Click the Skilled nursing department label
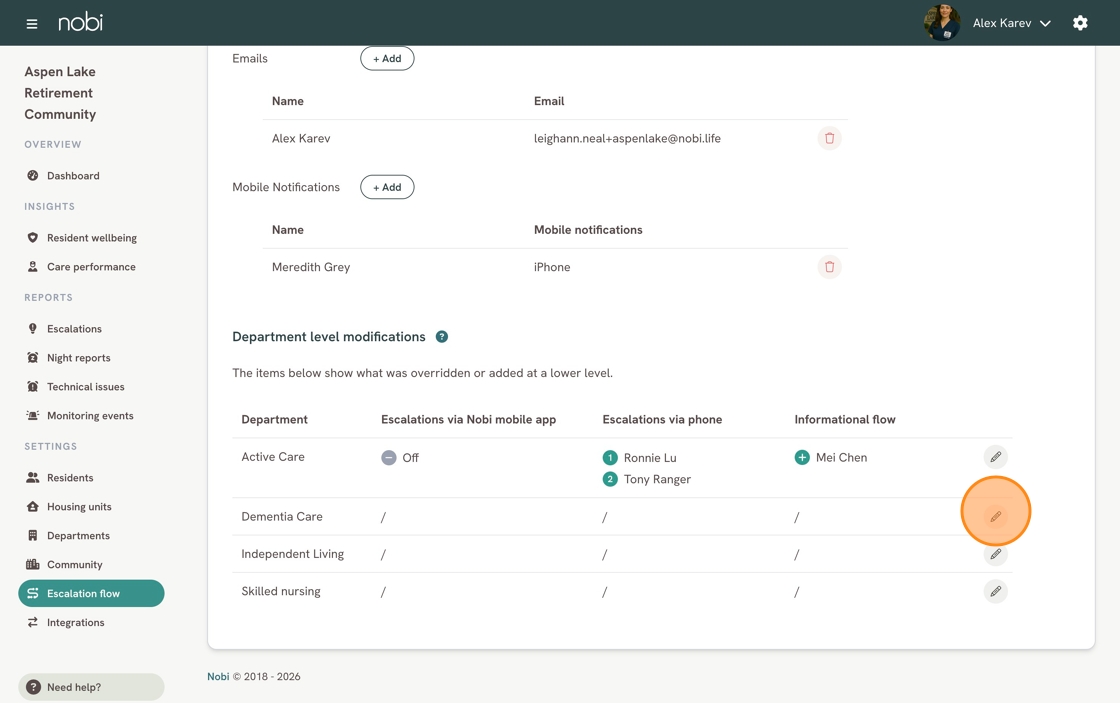The width and height of the screenshot is (1120, 703). [x=281, y=592]
